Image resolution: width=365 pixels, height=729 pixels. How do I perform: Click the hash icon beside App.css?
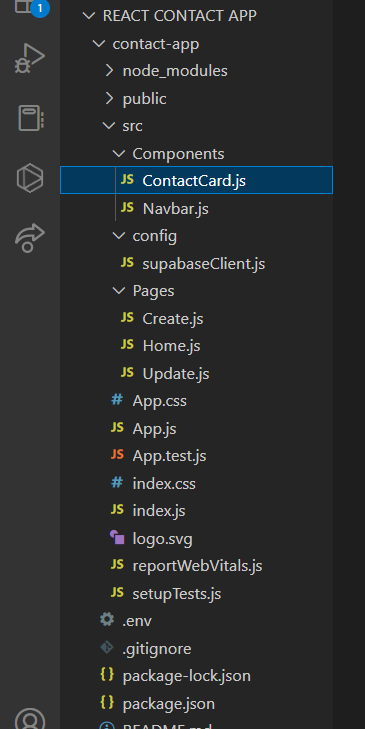pos(117,400)
